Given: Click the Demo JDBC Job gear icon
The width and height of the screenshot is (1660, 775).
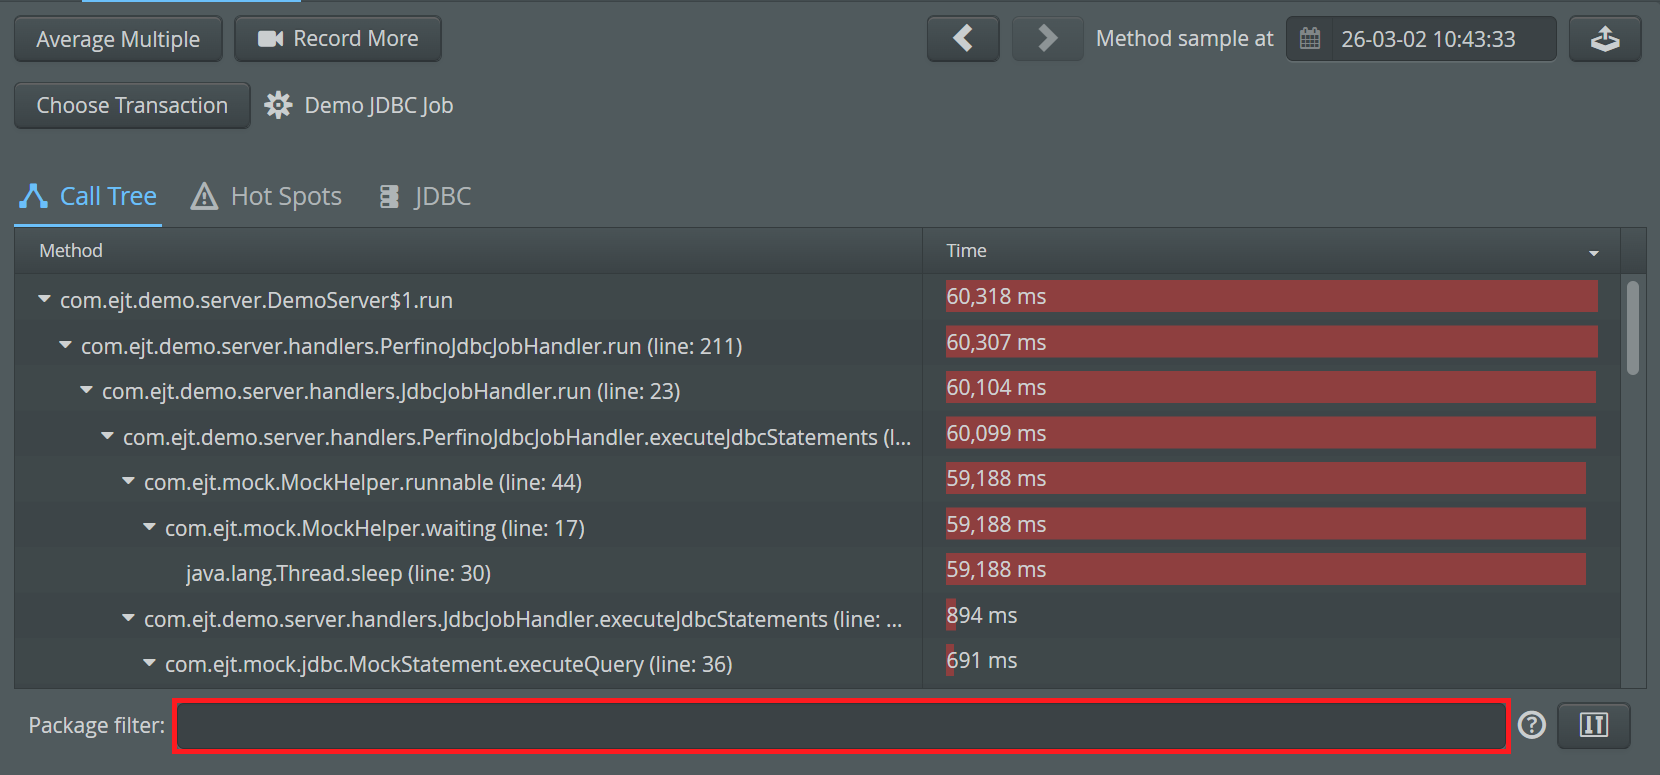Looking at the screenshot, I should pyautogui.click(x=278, y=105).
